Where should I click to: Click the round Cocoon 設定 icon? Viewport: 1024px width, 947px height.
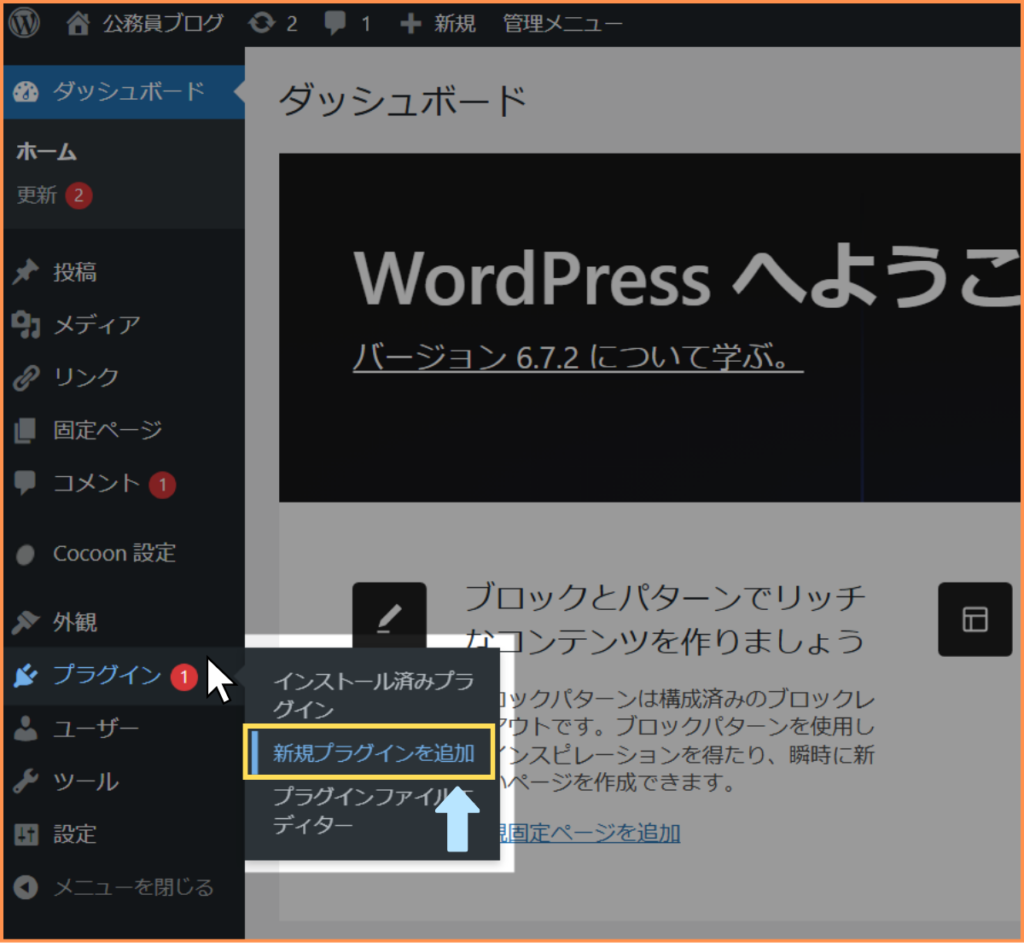pos(25,554)
